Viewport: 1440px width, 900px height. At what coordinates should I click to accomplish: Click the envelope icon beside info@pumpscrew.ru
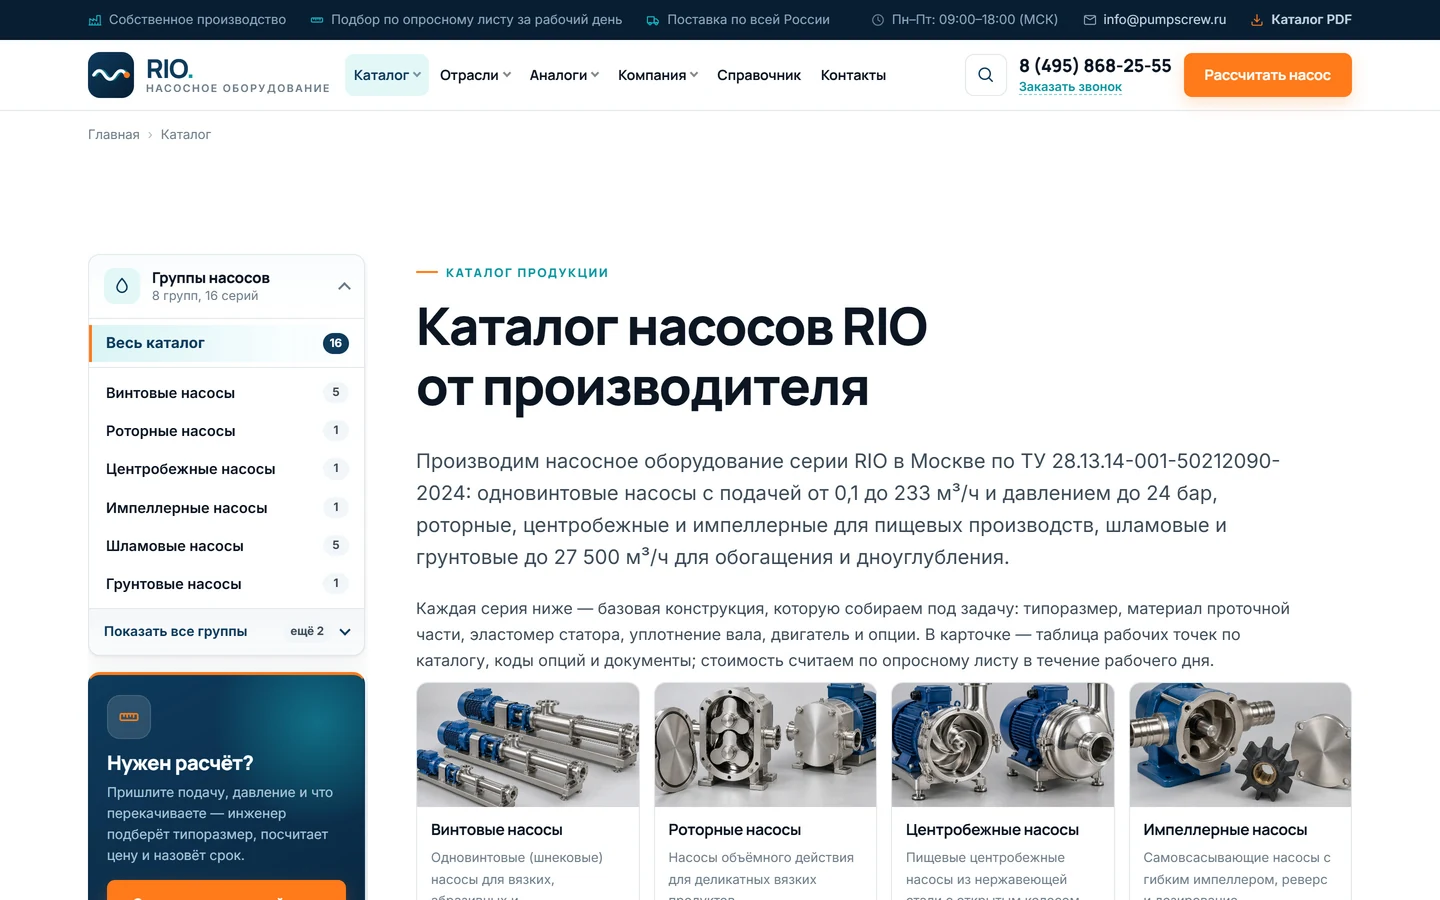pos(1090,20)
